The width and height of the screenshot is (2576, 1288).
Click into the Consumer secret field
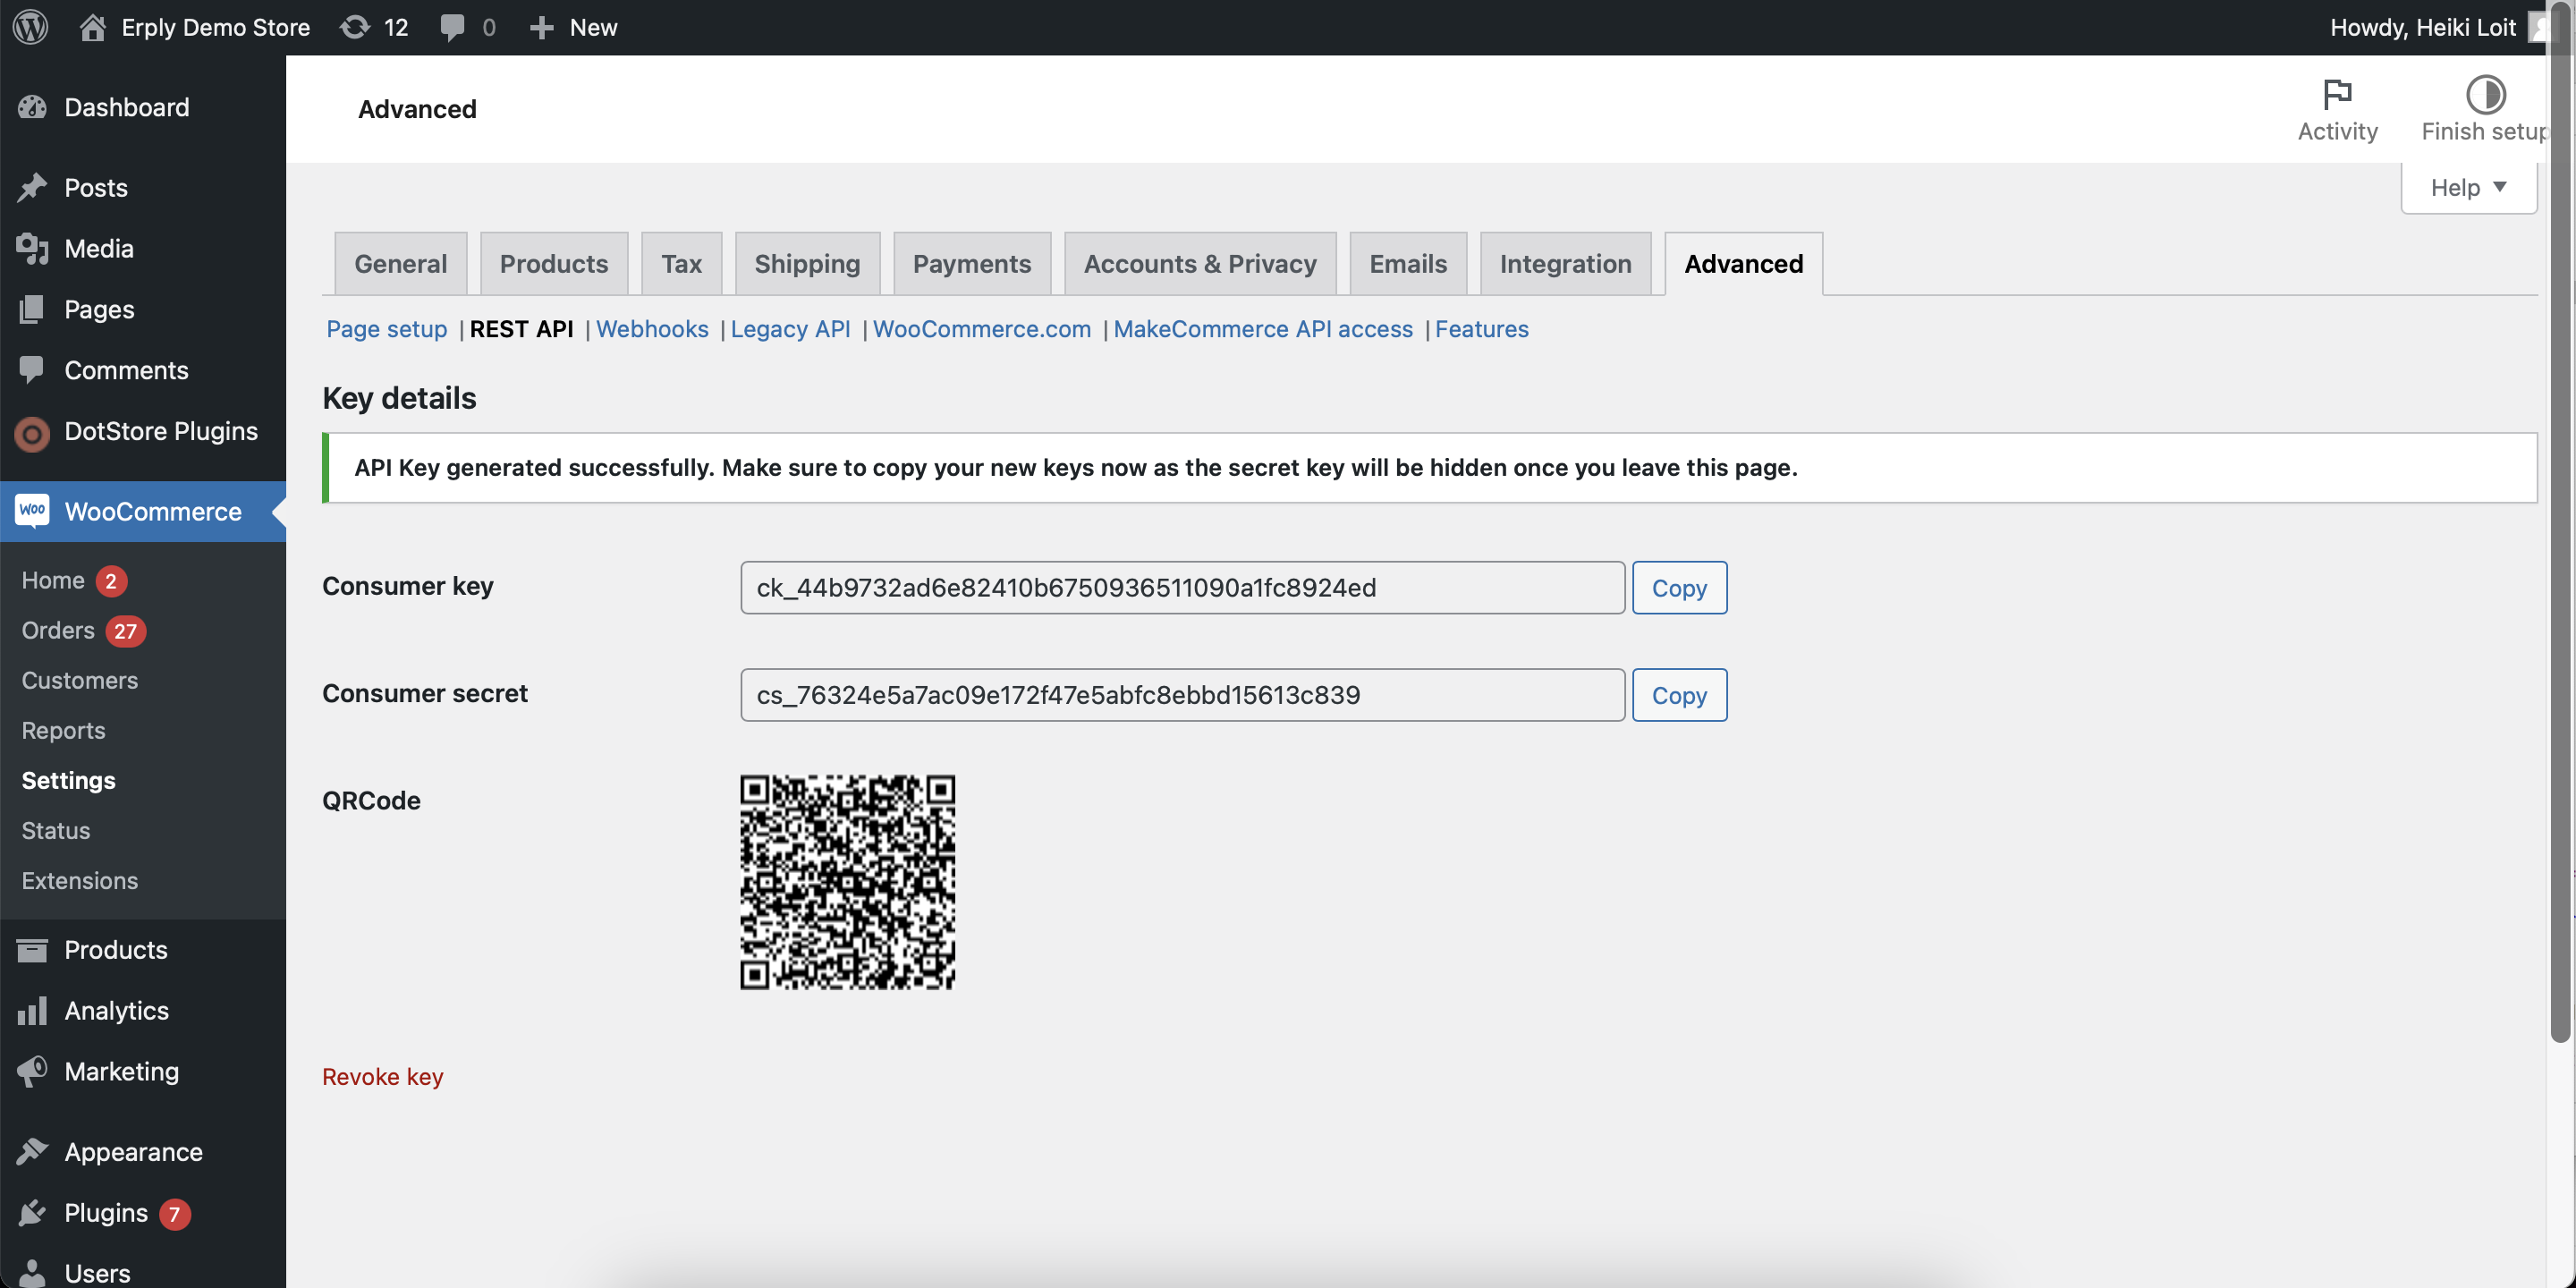point(1182,695)
